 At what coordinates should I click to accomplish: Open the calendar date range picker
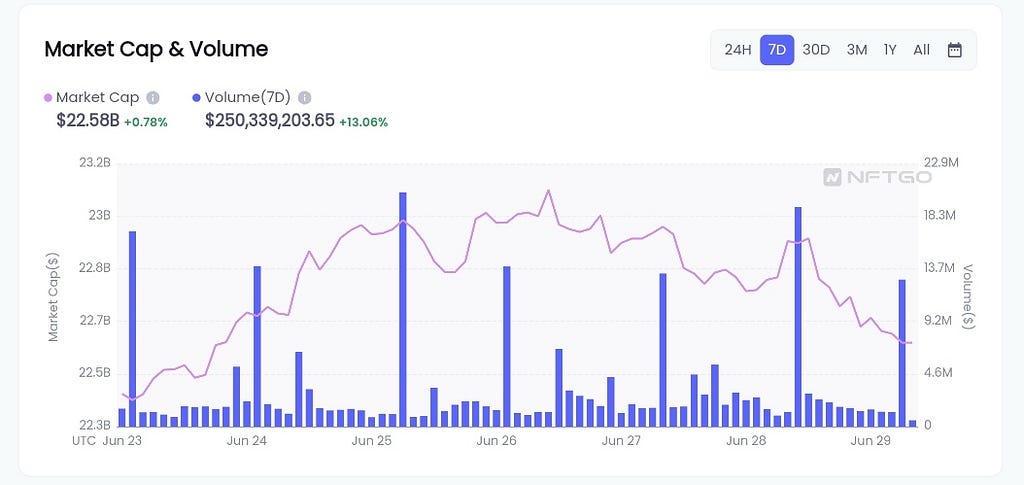954,50
